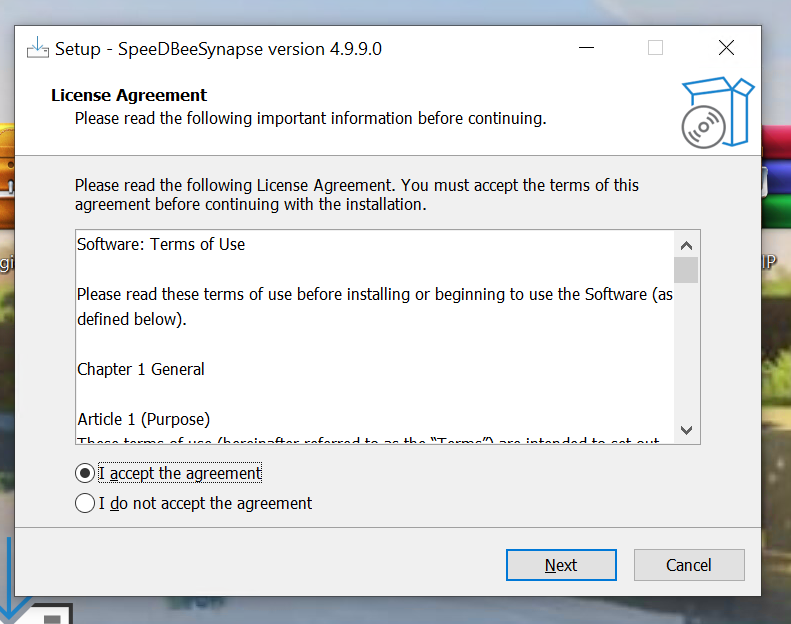791x624 pixels.
Task: Close the Setup window with the X
Action: [x=727, y=48]
